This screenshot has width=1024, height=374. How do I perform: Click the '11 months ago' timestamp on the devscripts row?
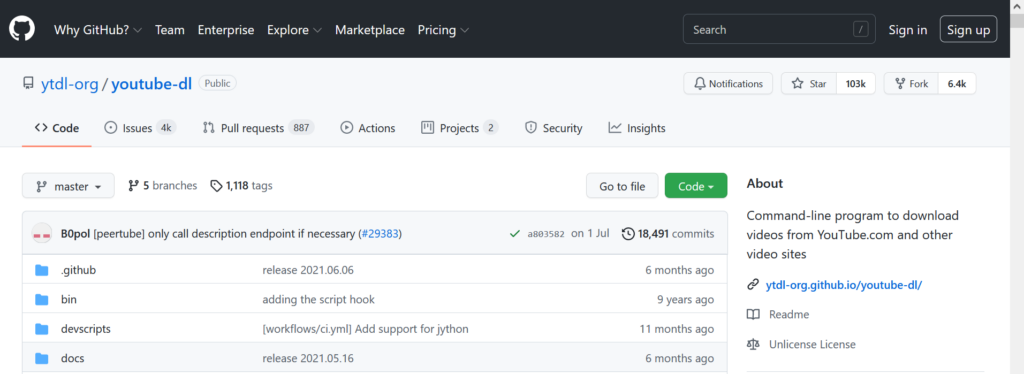(677, 329)
